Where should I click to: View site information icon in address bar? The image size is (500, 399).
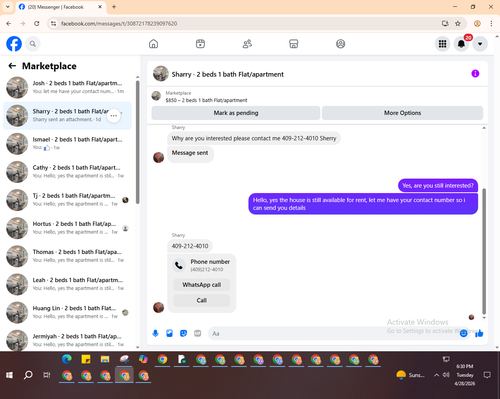click(53, 24)
